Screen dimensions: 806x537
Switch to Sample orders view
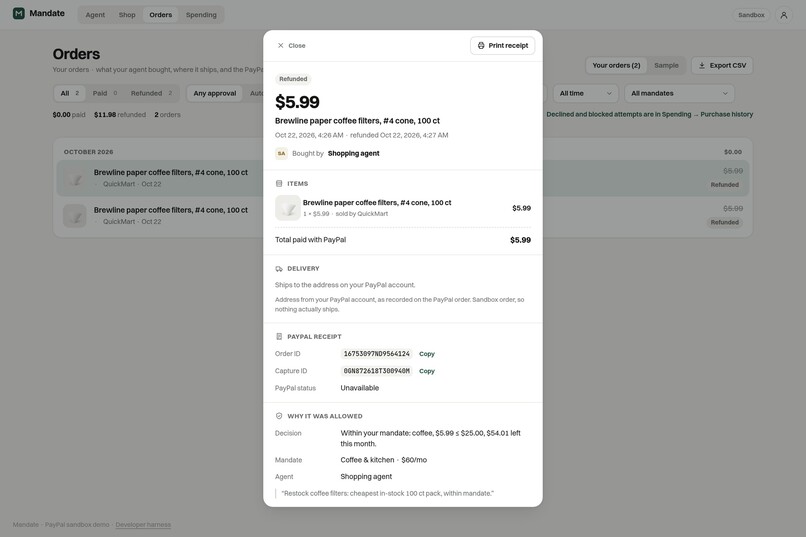pos(666,66)
